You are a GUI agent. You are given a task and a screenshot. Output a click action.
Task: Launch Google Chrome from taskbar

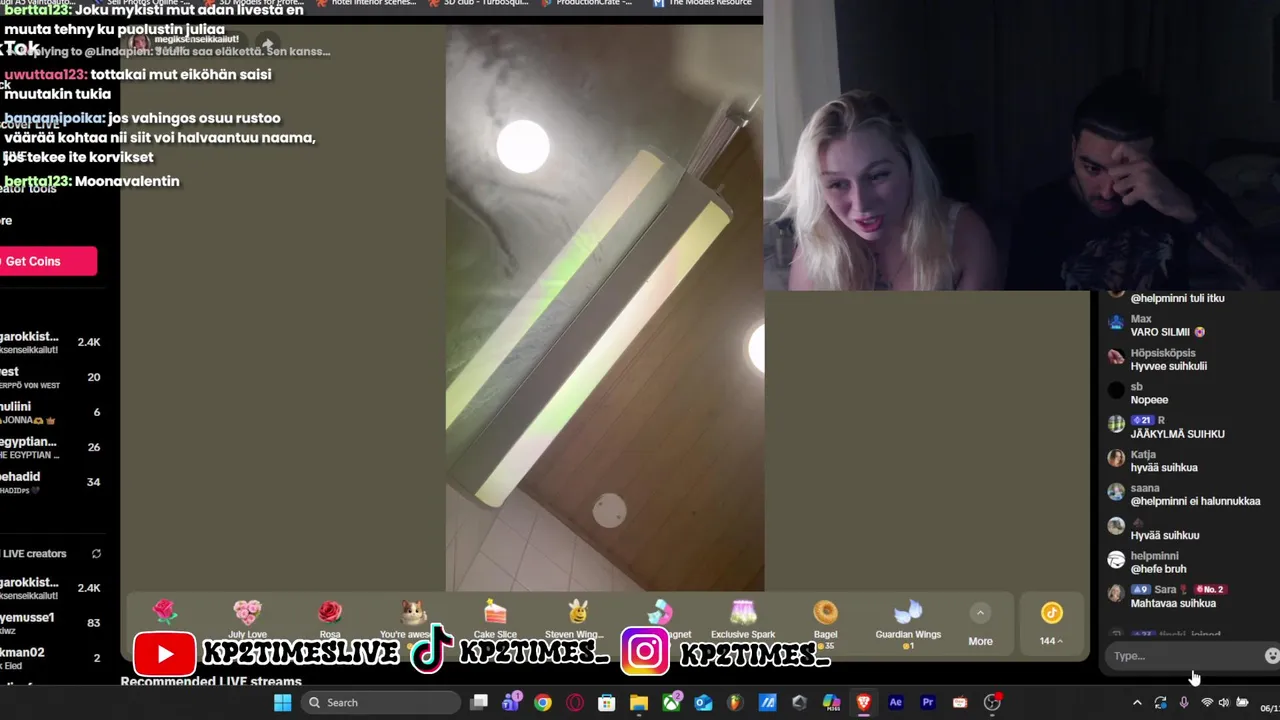543,702
